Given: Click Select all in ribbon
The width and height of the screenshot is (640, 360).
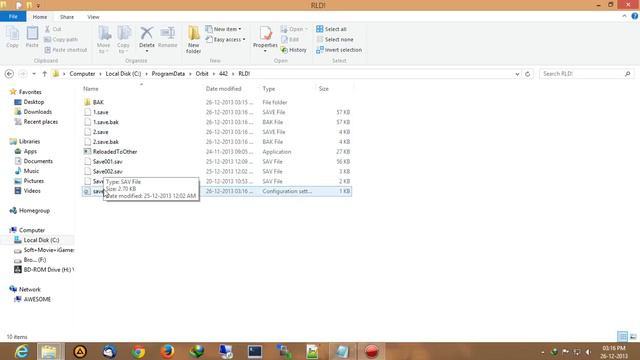Looking at the screenshot, I should (331, 29).
